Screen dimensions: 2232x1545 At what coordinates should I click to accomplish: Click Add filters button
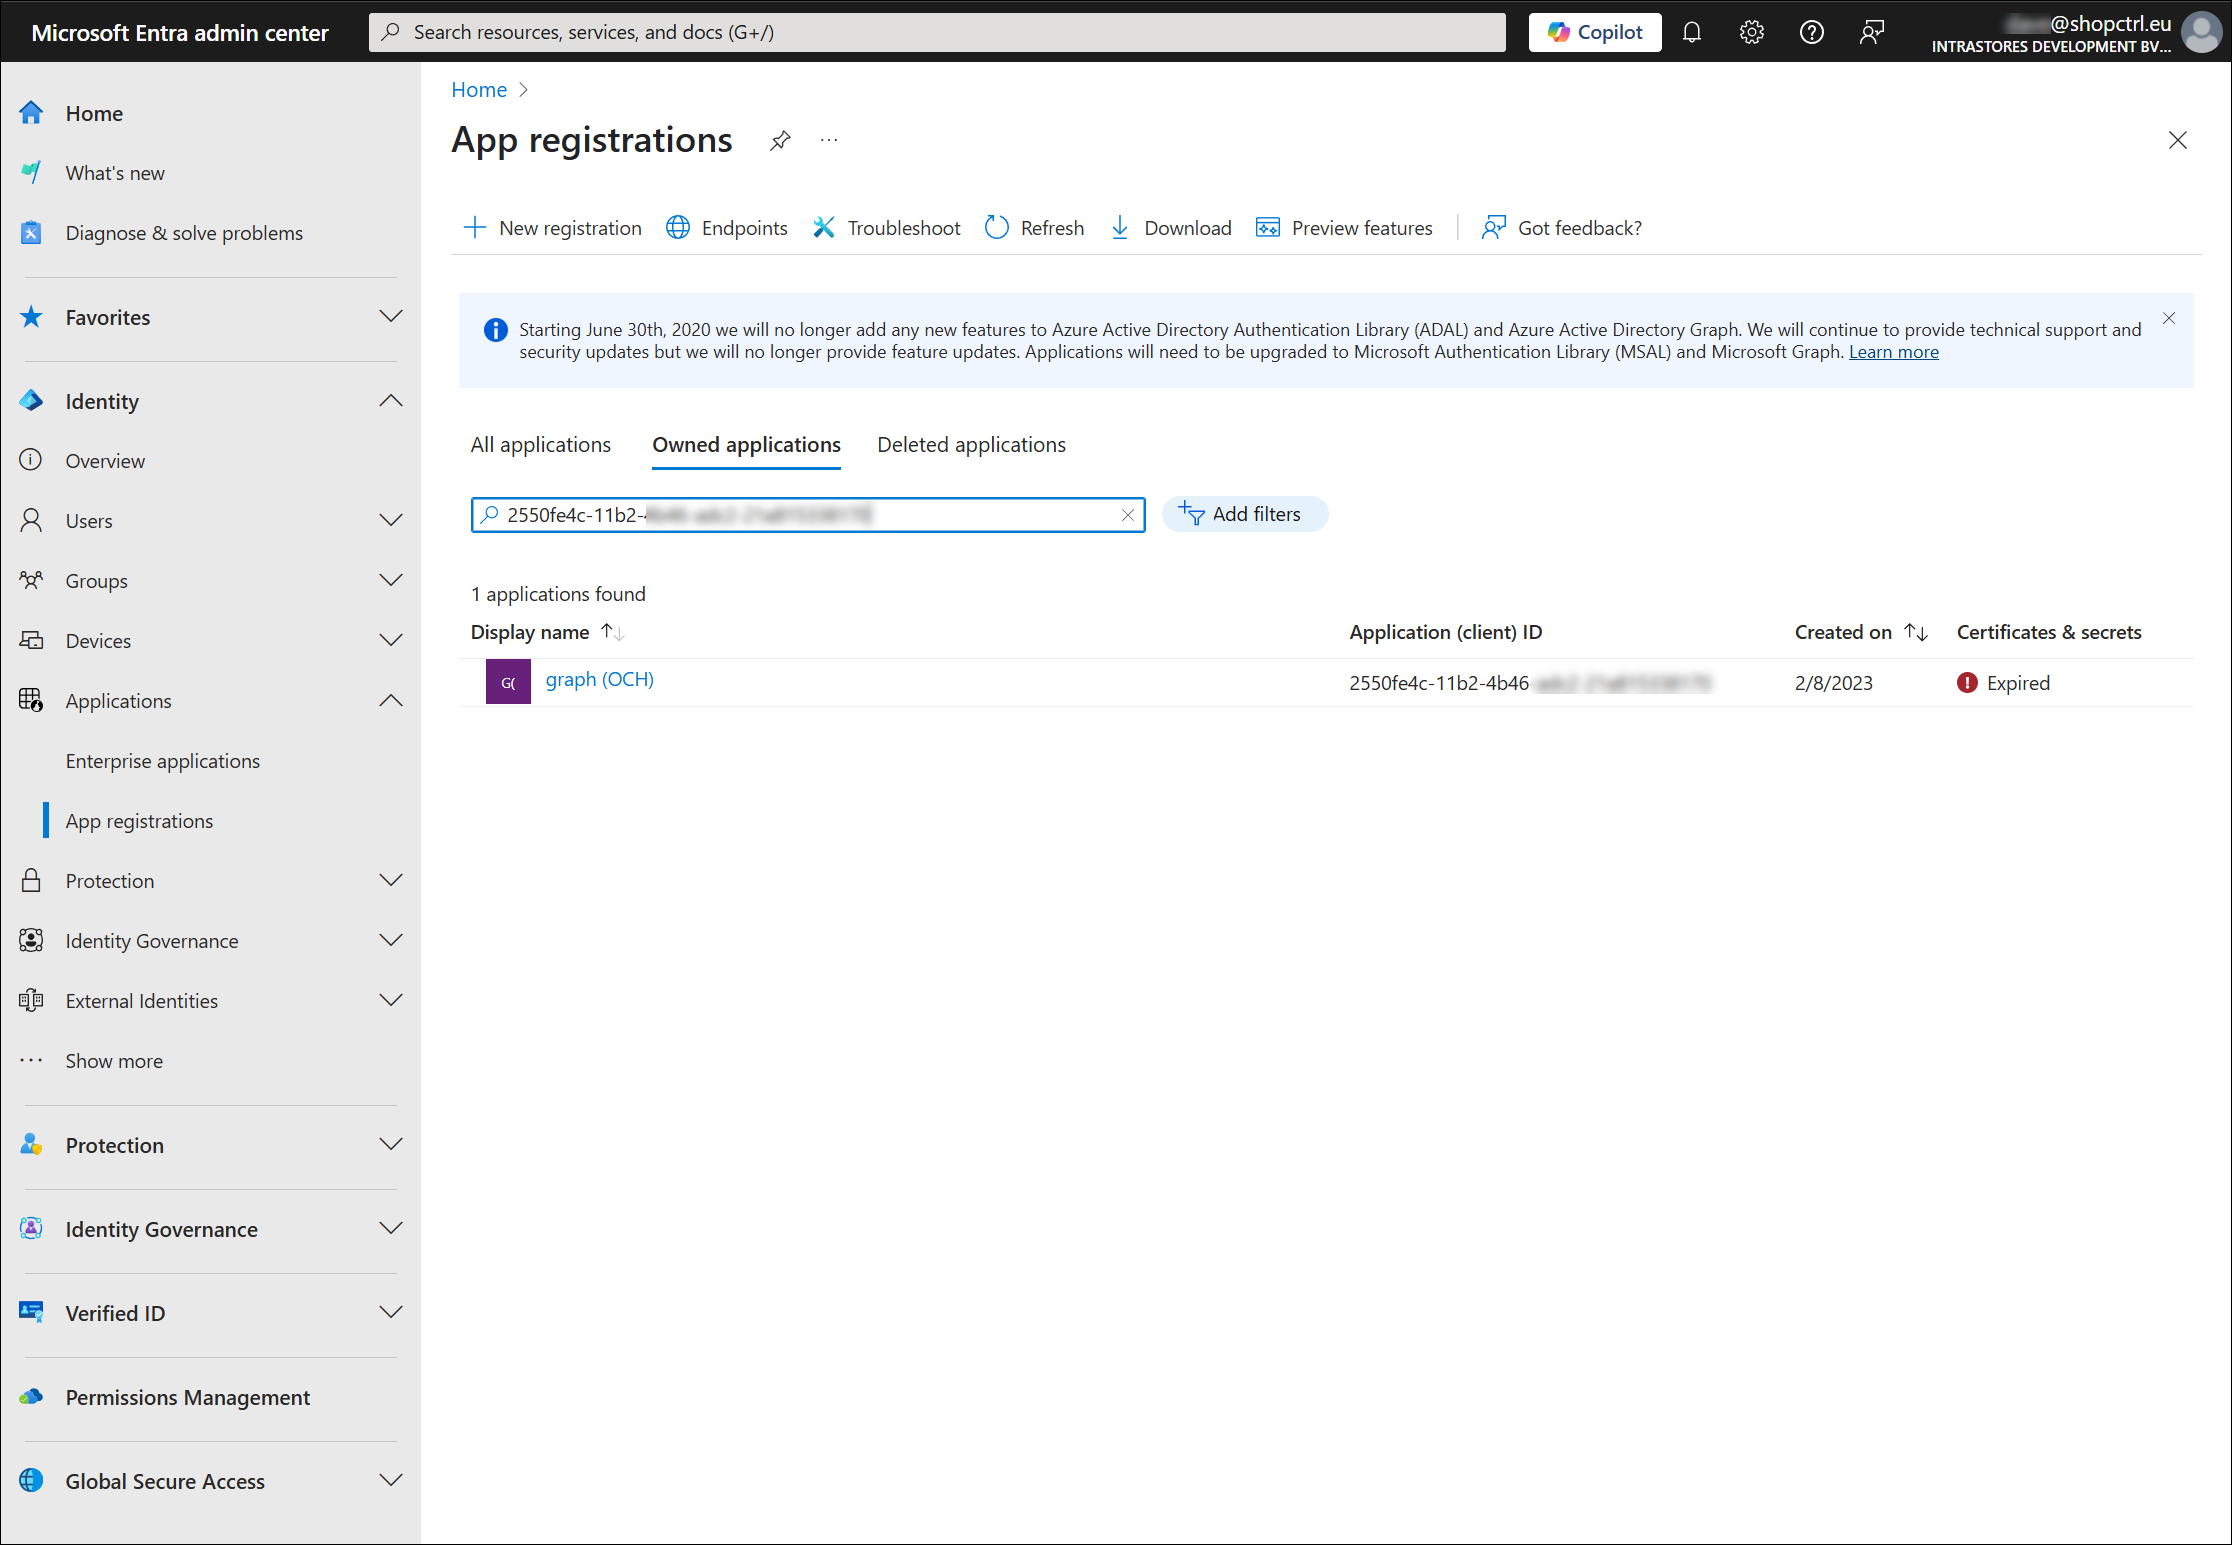pos(1245,514)
